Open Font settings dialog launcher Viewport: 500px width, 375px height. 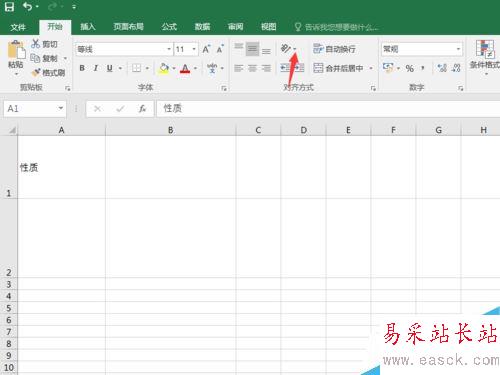224,88
